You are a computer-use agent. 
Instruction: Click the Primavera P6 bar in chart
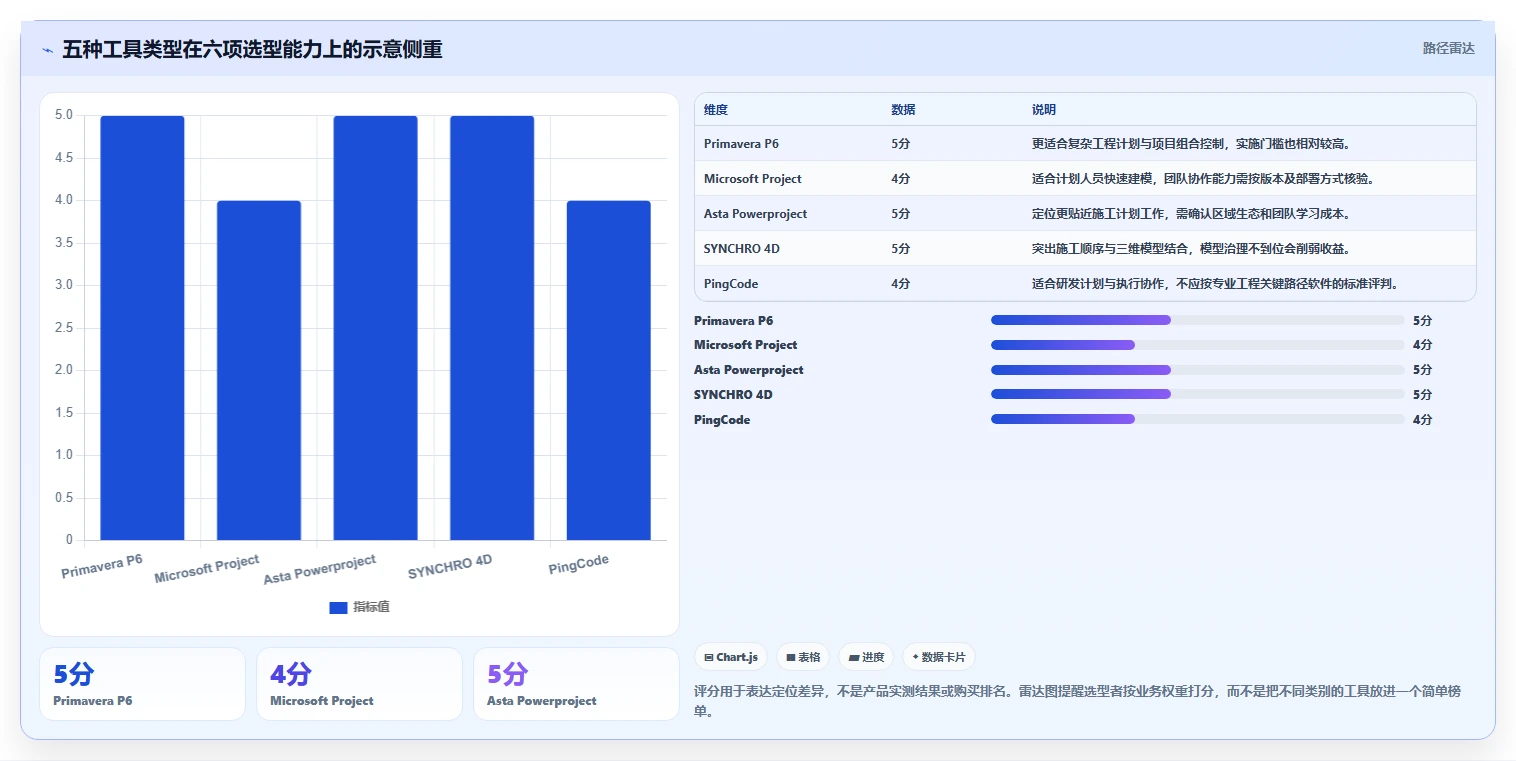[x=142, y=328]
